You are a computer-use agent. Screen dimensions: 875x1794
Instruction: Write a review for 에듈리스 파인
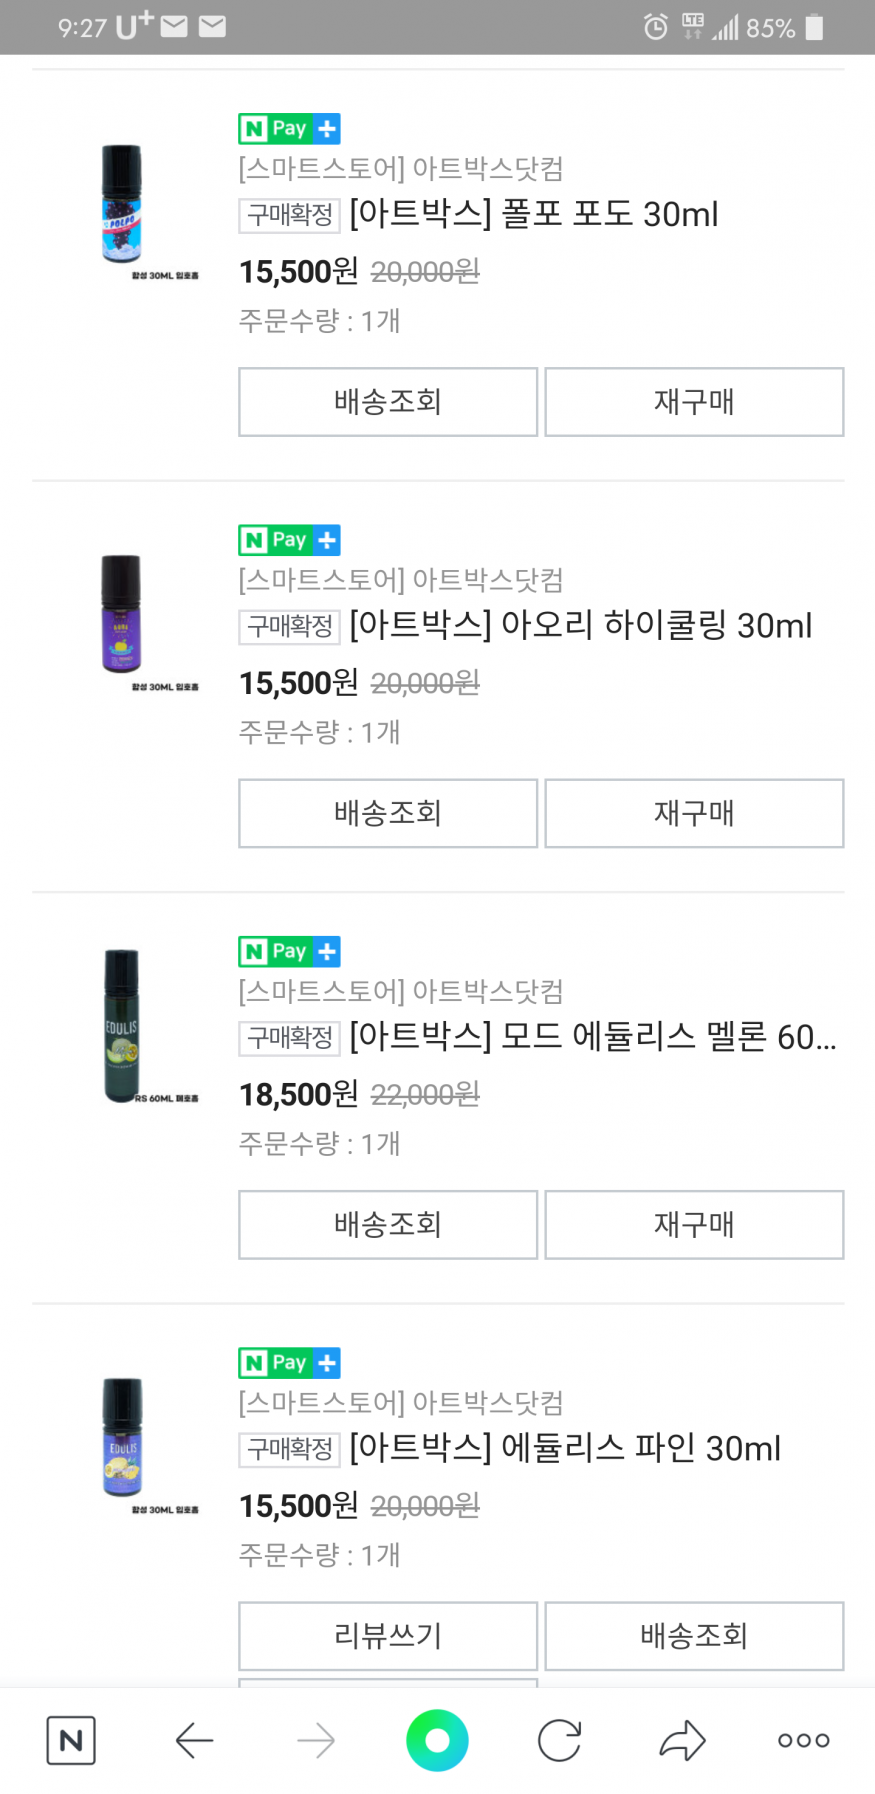[x=388, y=1636]
